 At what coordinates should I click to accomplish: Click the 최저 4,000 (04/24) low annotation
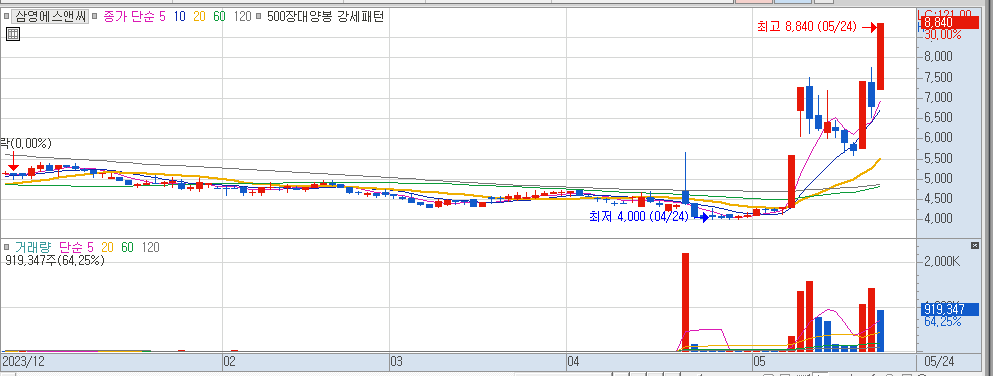click(638, 216)
